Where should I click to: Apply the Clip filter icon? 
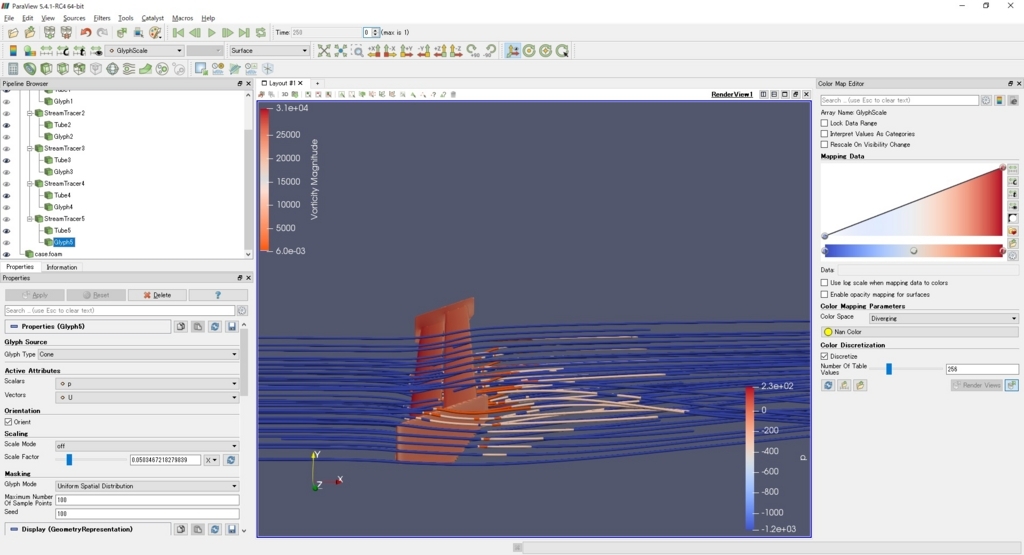point(46,69)
